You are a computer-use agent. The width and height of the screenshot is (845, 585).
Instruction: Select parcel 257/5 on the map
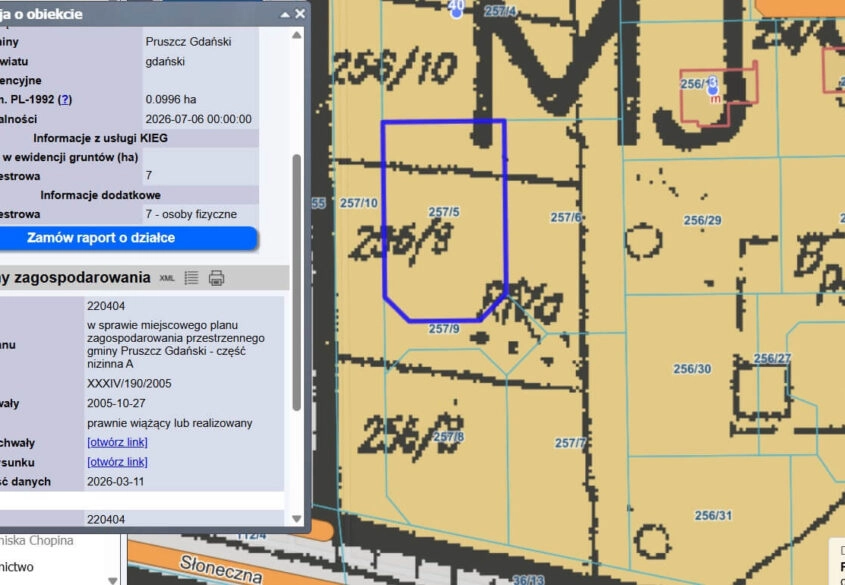click(x=444, y=212)
